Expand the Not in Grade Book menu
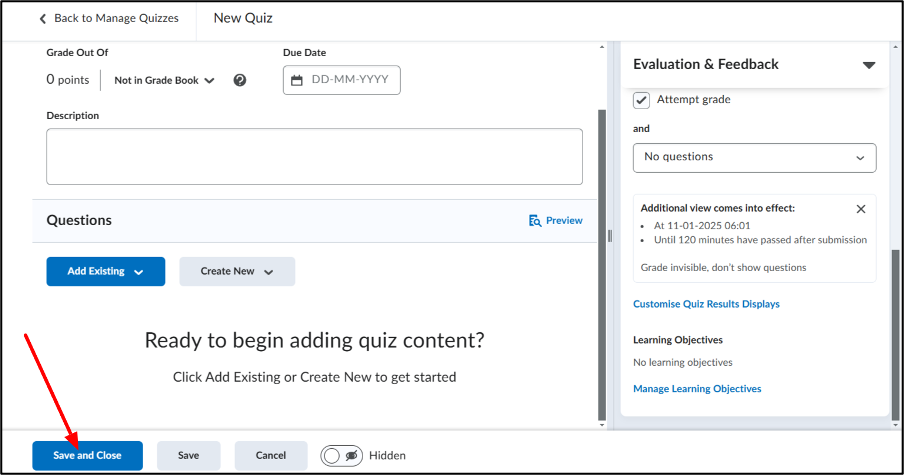Image resolution: width=904 pixels, height=476 pixels. click(x=164, y=80)
